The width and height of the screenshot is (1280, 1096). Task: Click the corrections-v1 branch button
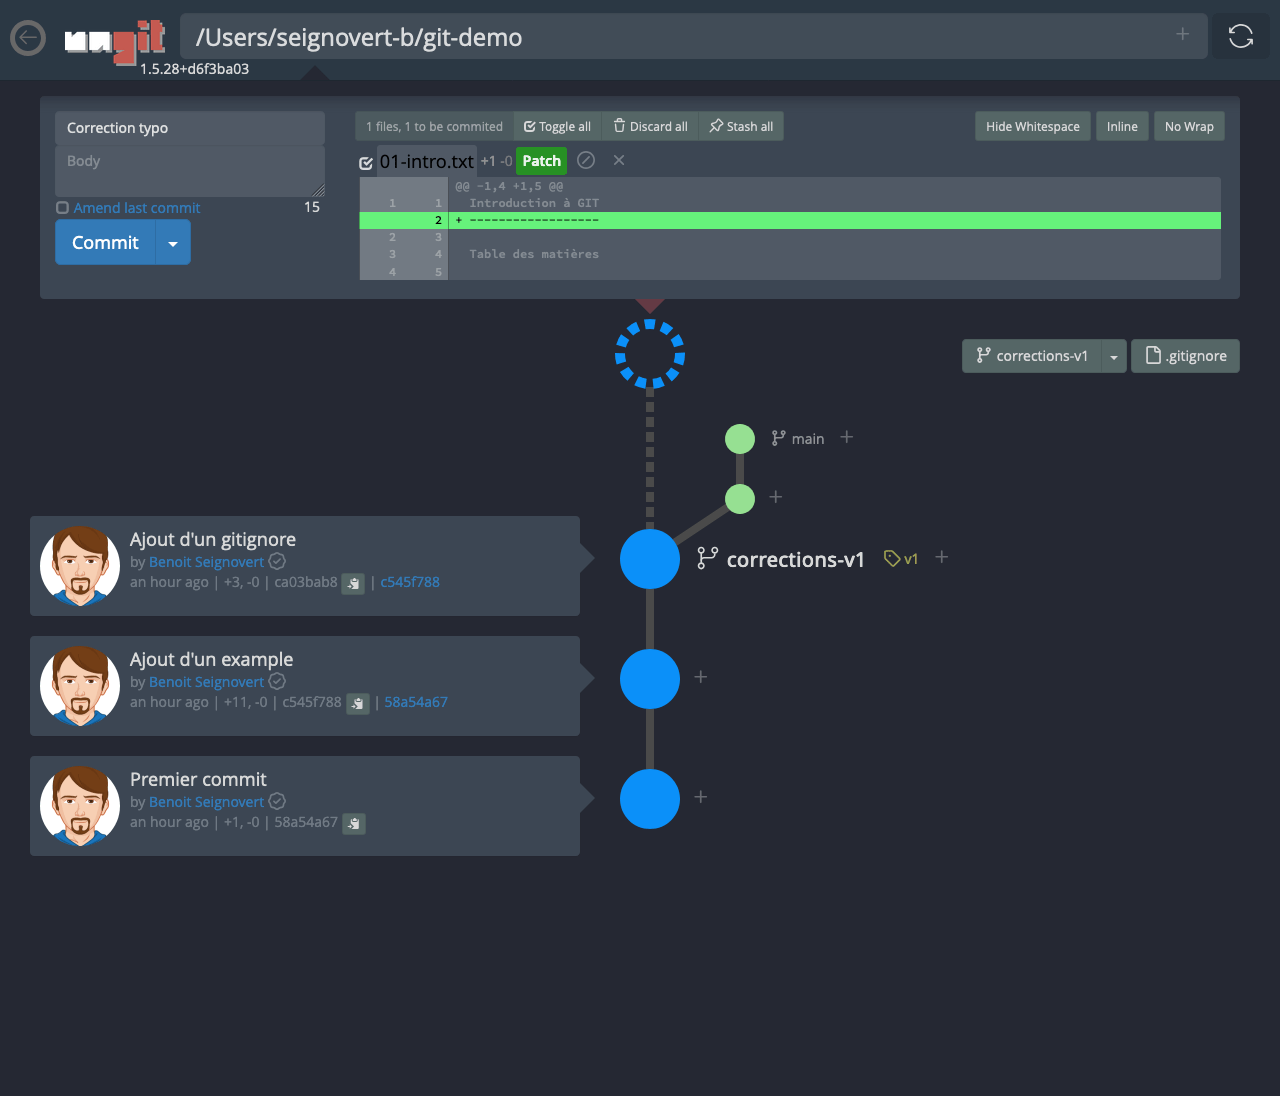[1031, 356]
